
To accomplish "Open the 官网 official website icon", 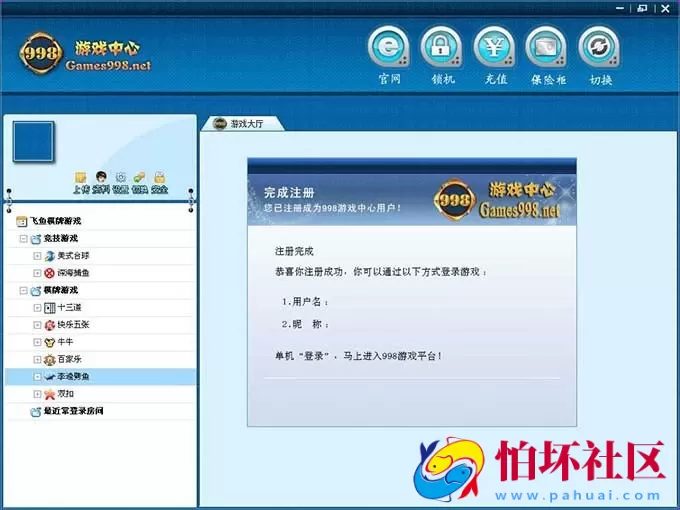I will [x=389, y=47].
